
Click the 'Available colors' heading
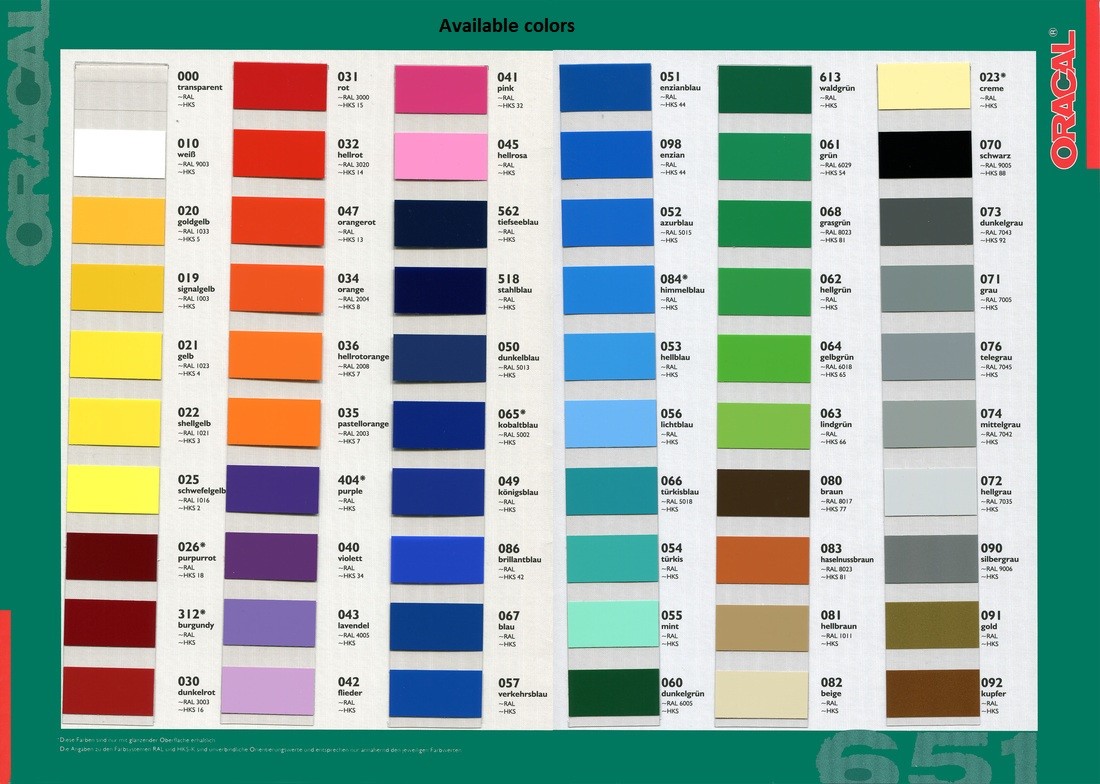pyautogui.click(x=507, y=26)
